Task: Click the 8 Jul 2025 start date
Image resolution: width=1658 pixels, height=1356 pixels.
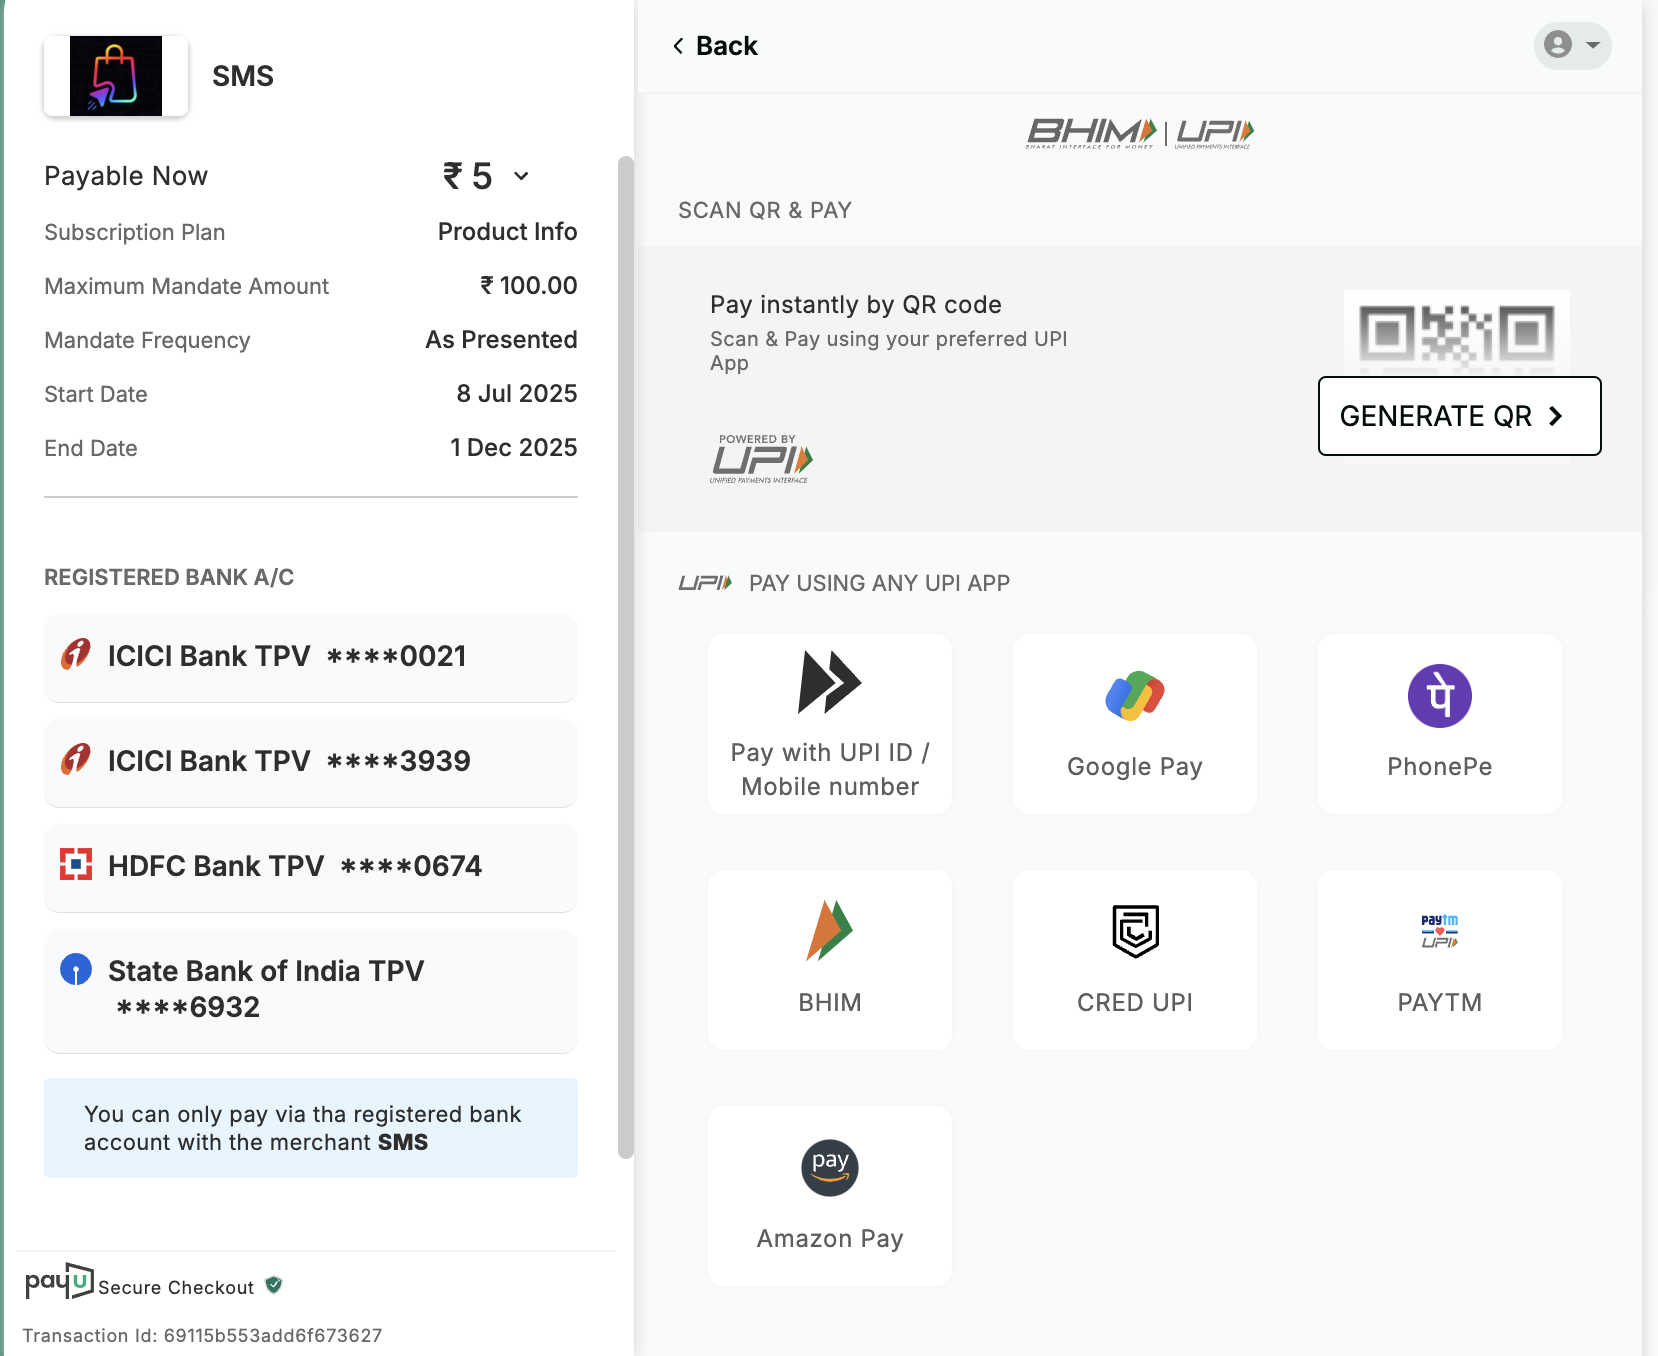Action: point(517,394)
